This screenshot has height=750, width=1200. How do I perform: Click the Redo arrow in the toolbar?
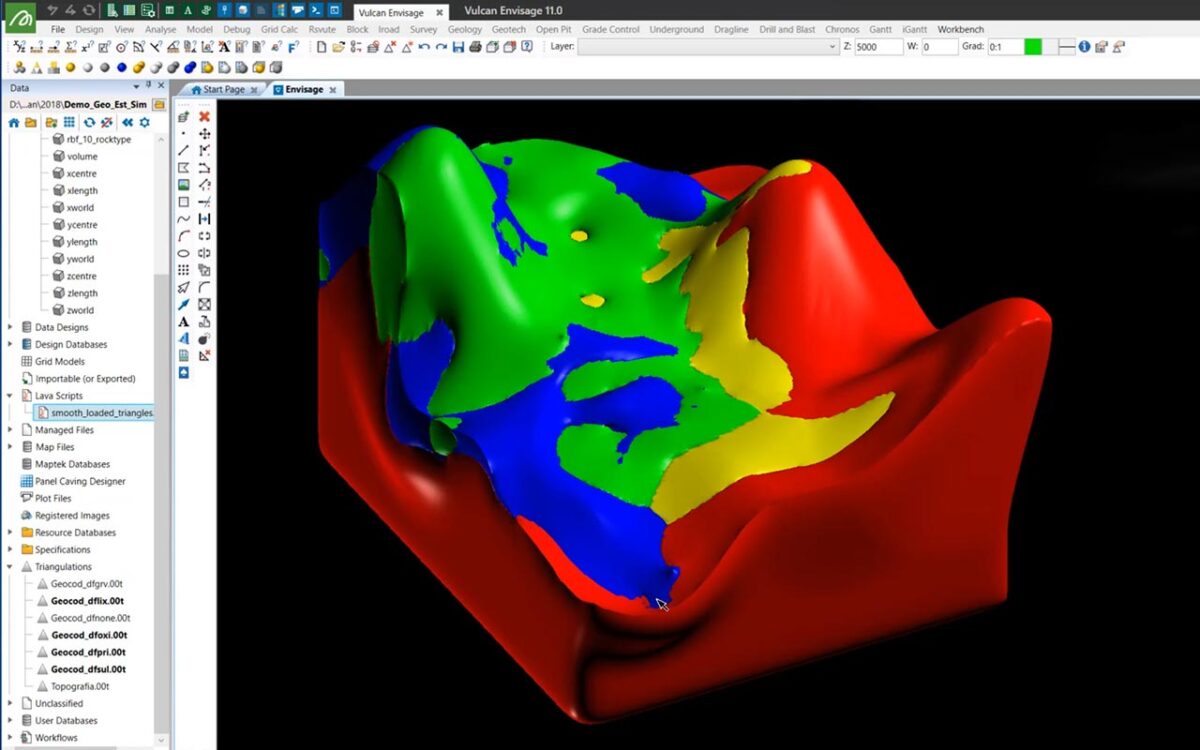coord(441,47)
